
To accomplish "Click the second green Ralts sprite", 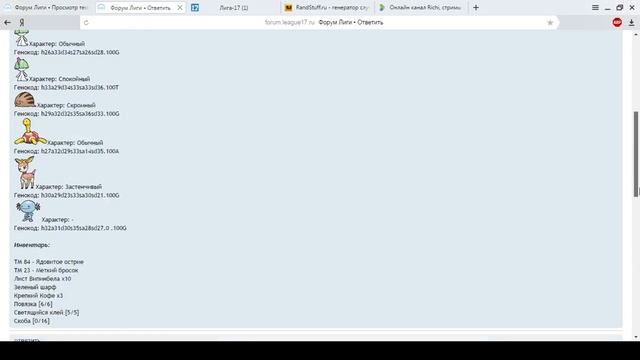I will [21, 69].
